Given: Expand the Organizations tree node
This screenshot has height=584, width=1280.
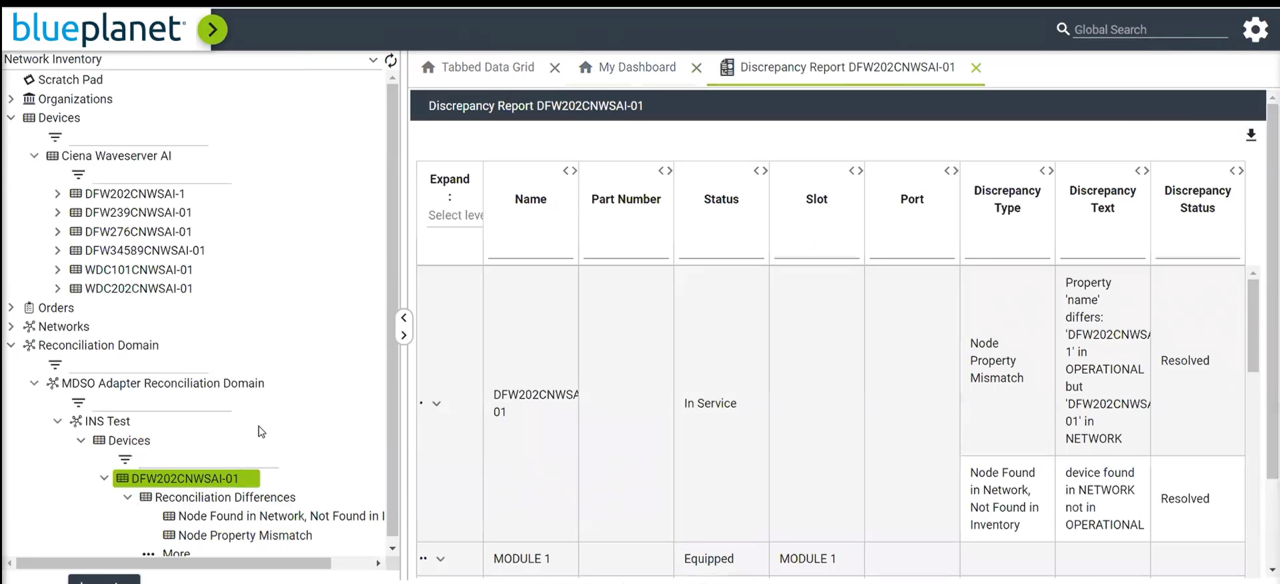Looking at the screenshot, I should point(11,99).
